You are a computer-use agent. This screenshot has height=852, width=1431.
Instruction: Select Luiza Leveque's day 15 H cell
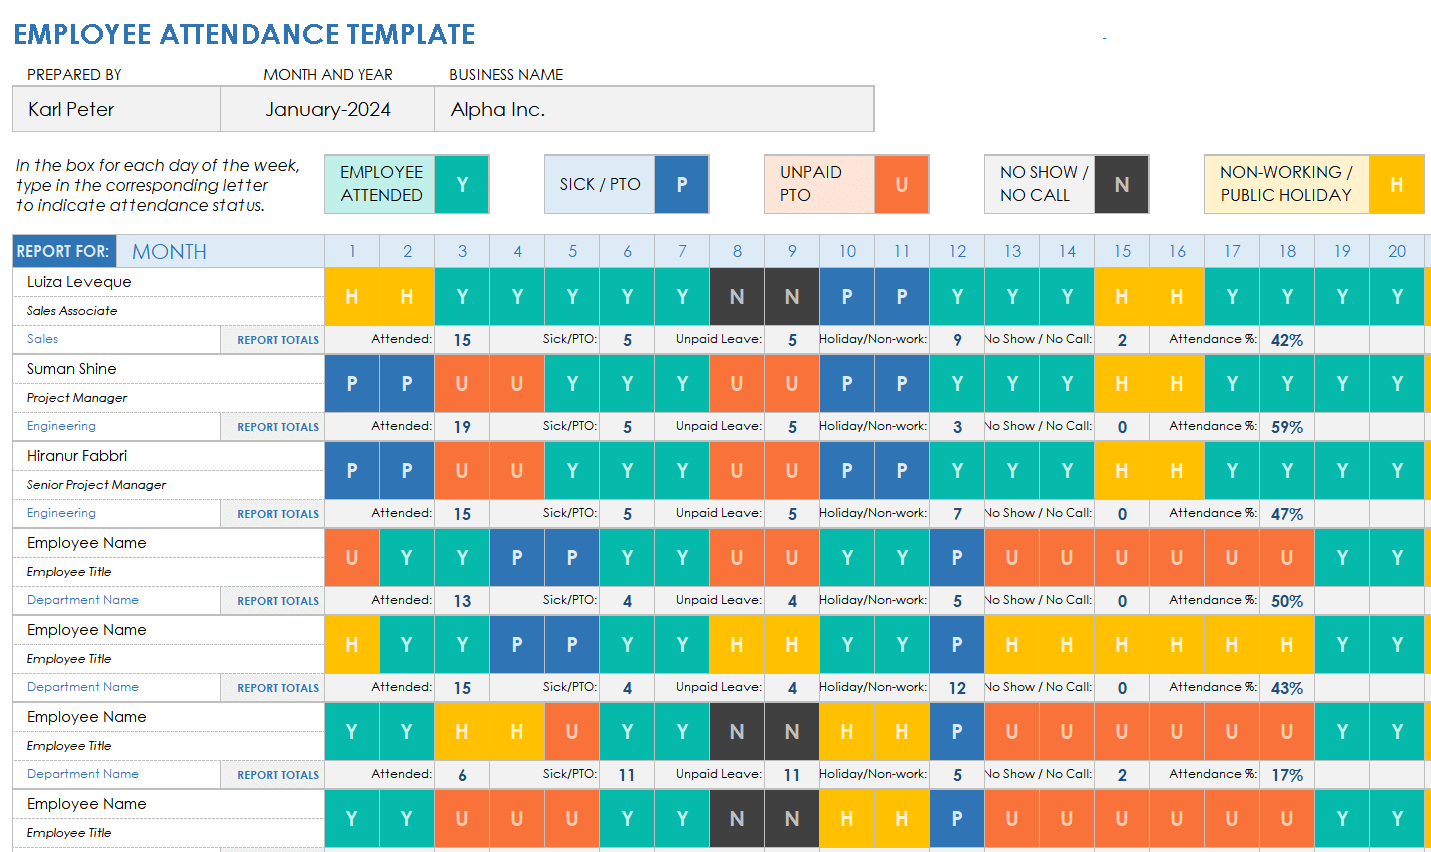coord(1122,296)
